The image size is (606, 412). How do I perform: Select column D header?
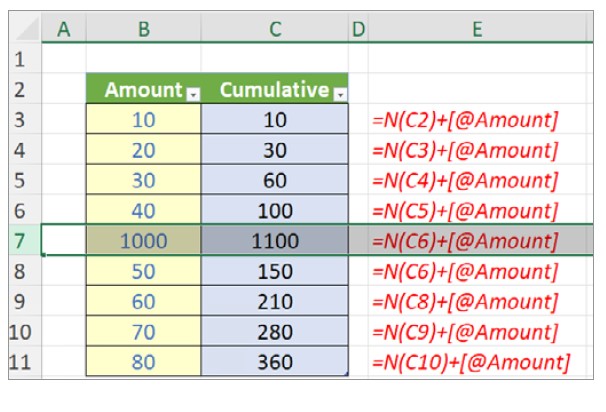[x=357, y=31]
